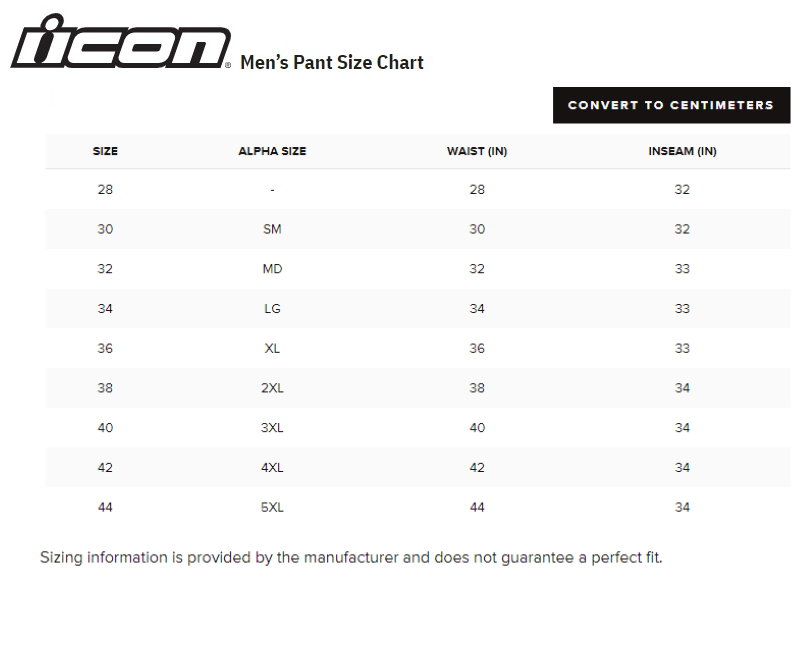Select the SM alpha size cell

pos(272,229)
